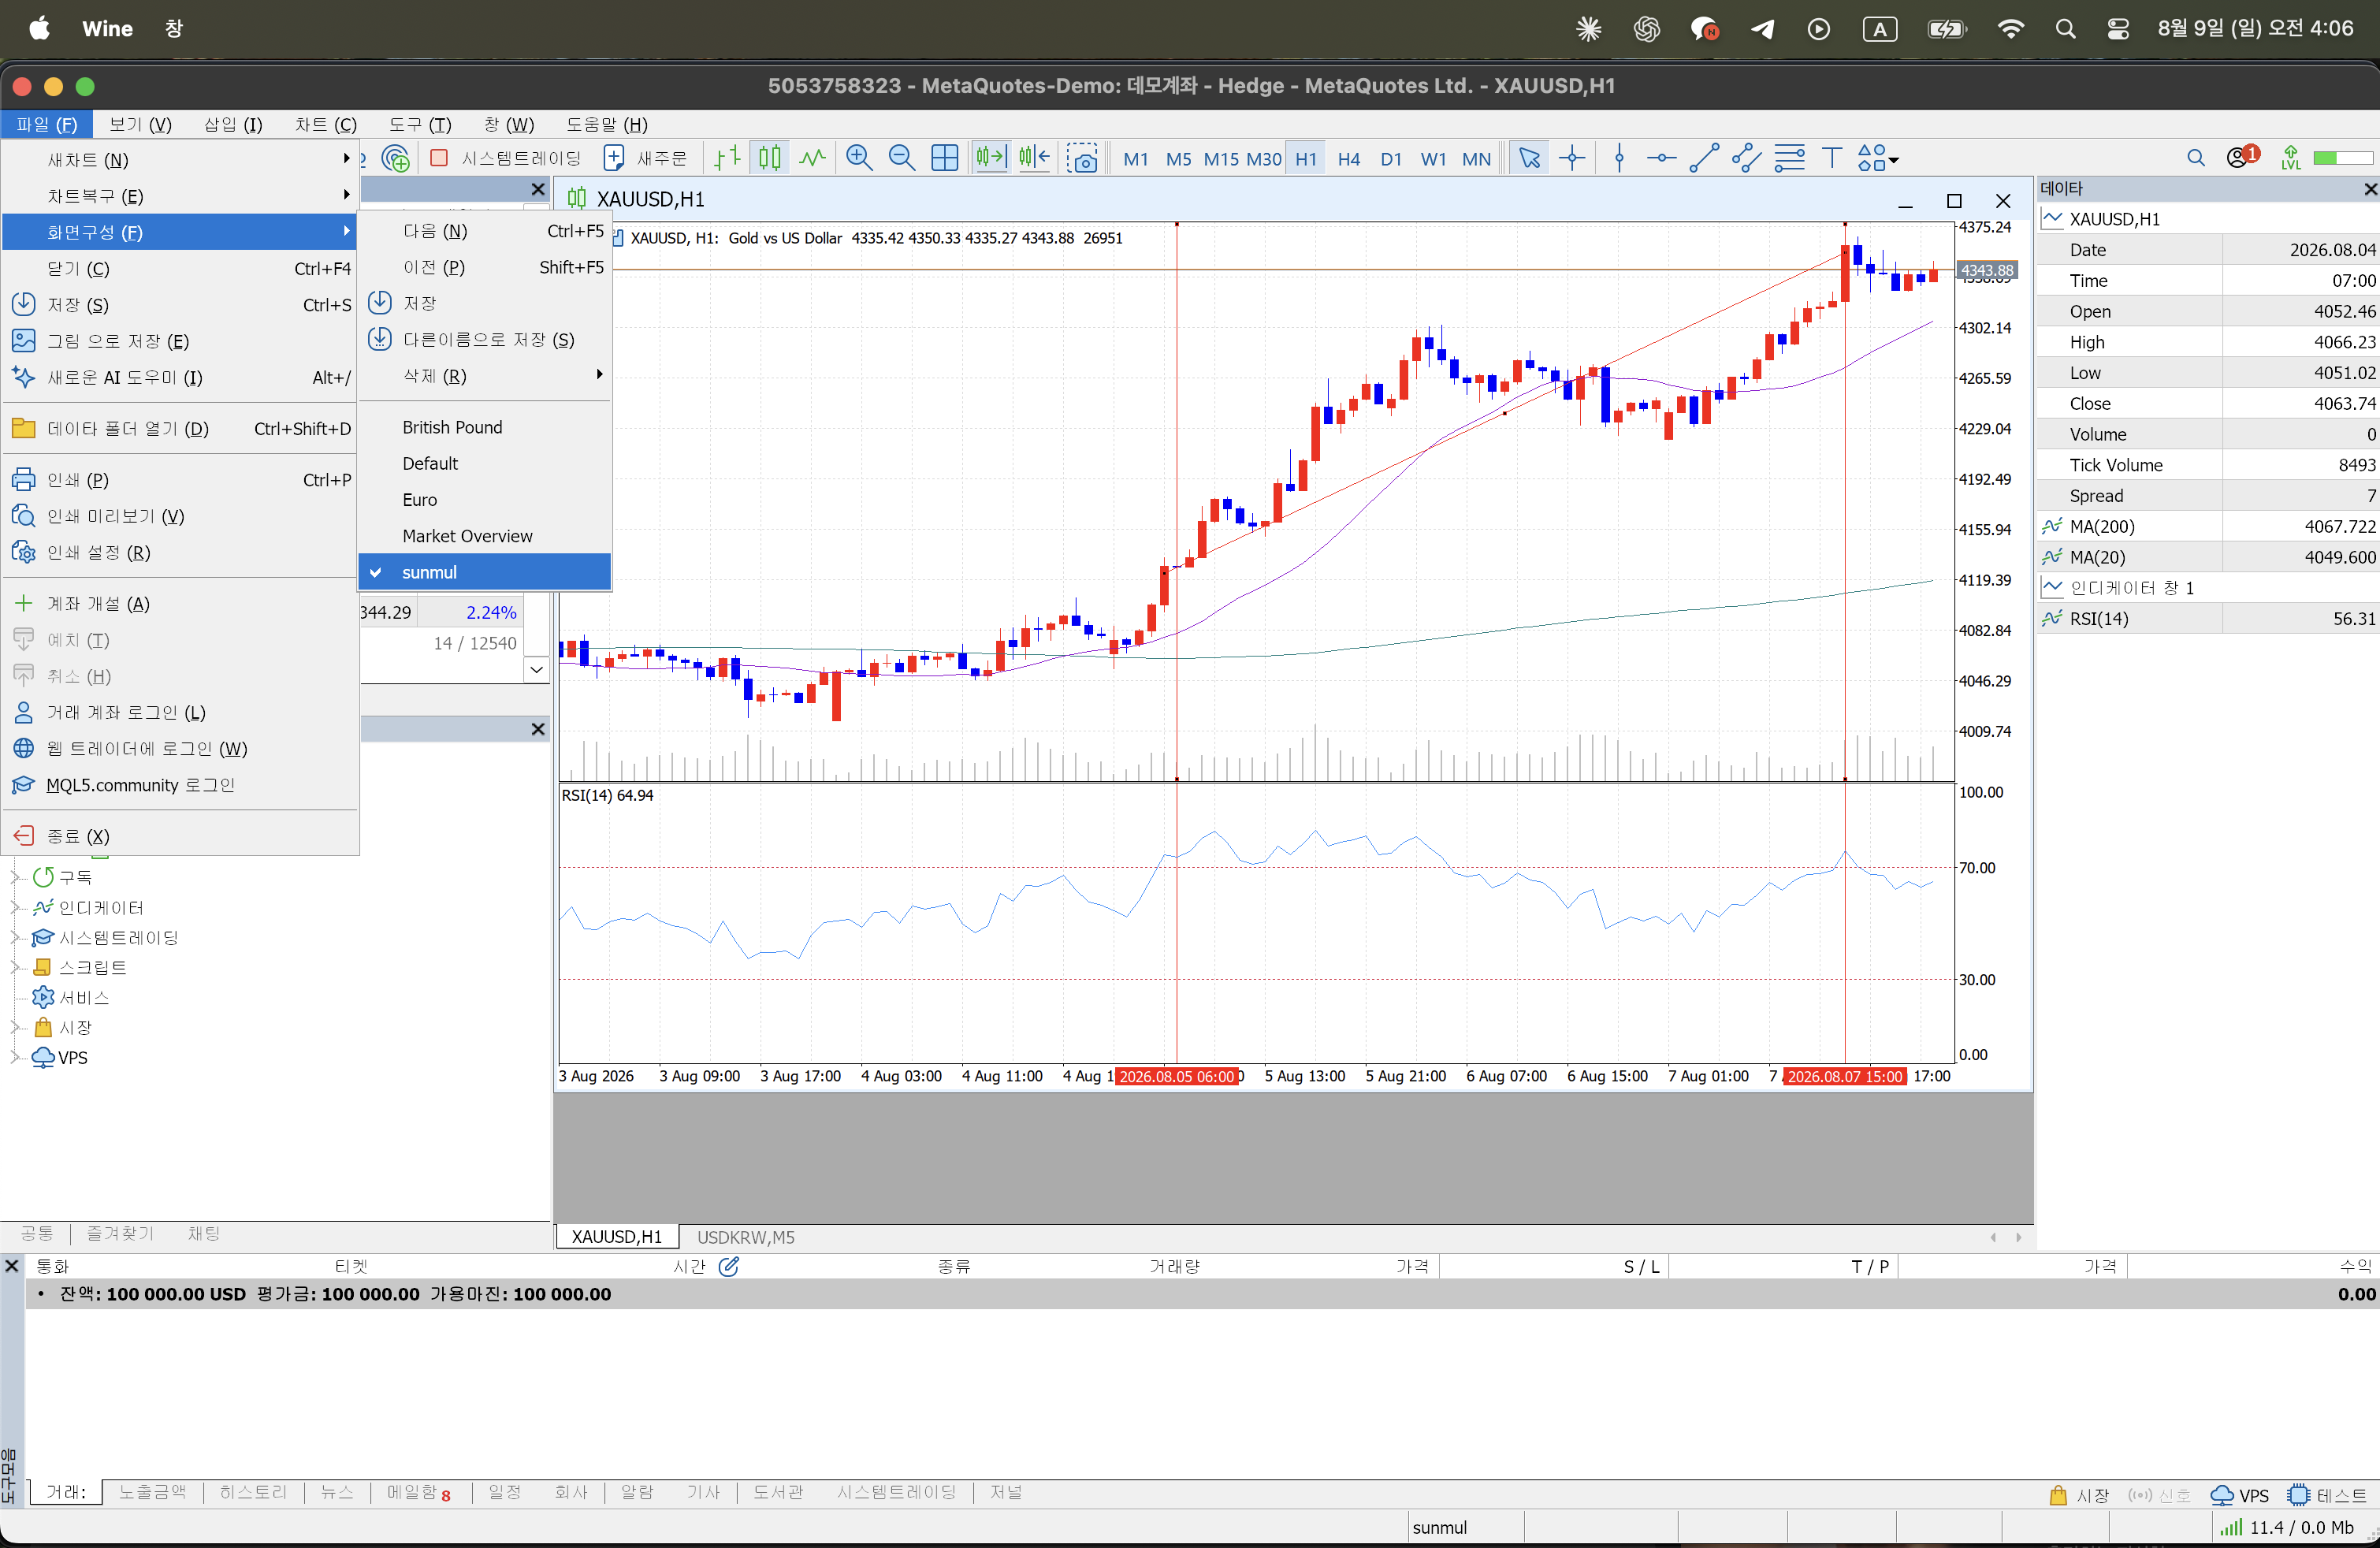Screen dimensions: 2380x1548
Task: Pick the vertical line drawing tool
Action: pyautogui.click(x=1619, y=158)
